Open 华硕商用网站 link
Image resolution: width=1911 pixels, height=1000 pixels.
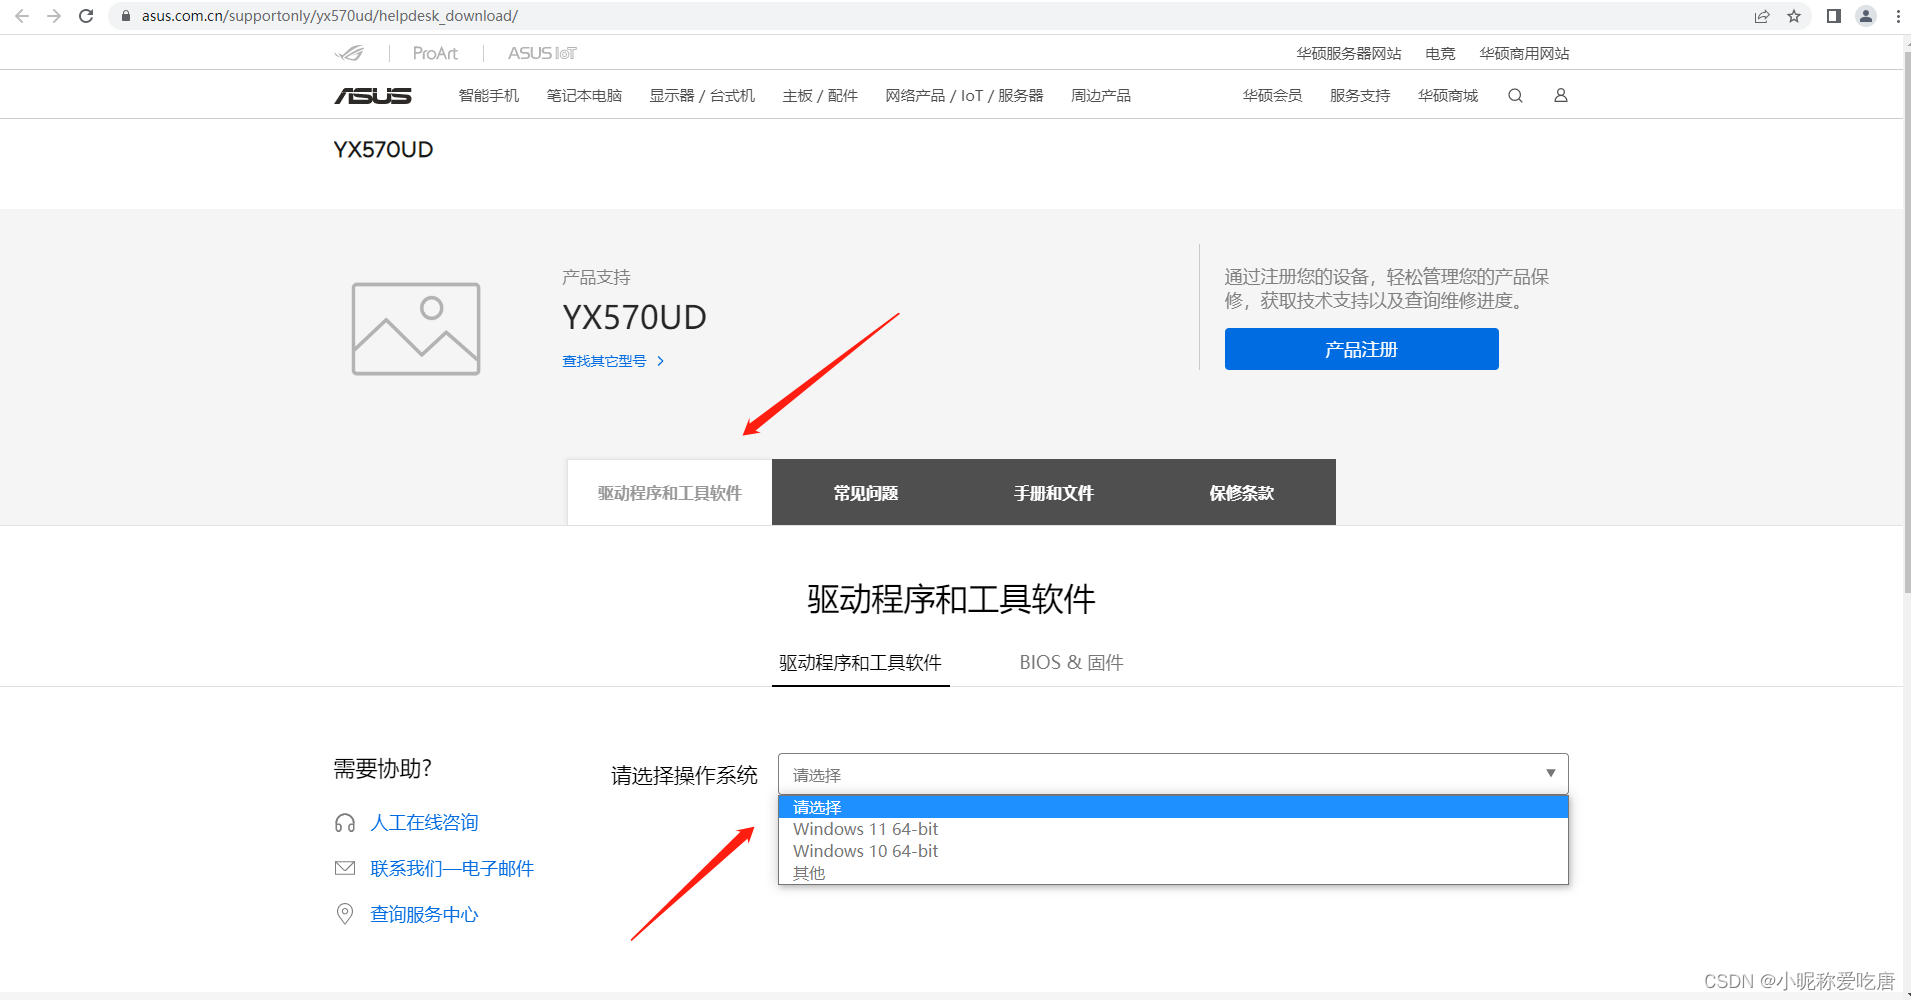[x=1524, y=53]
